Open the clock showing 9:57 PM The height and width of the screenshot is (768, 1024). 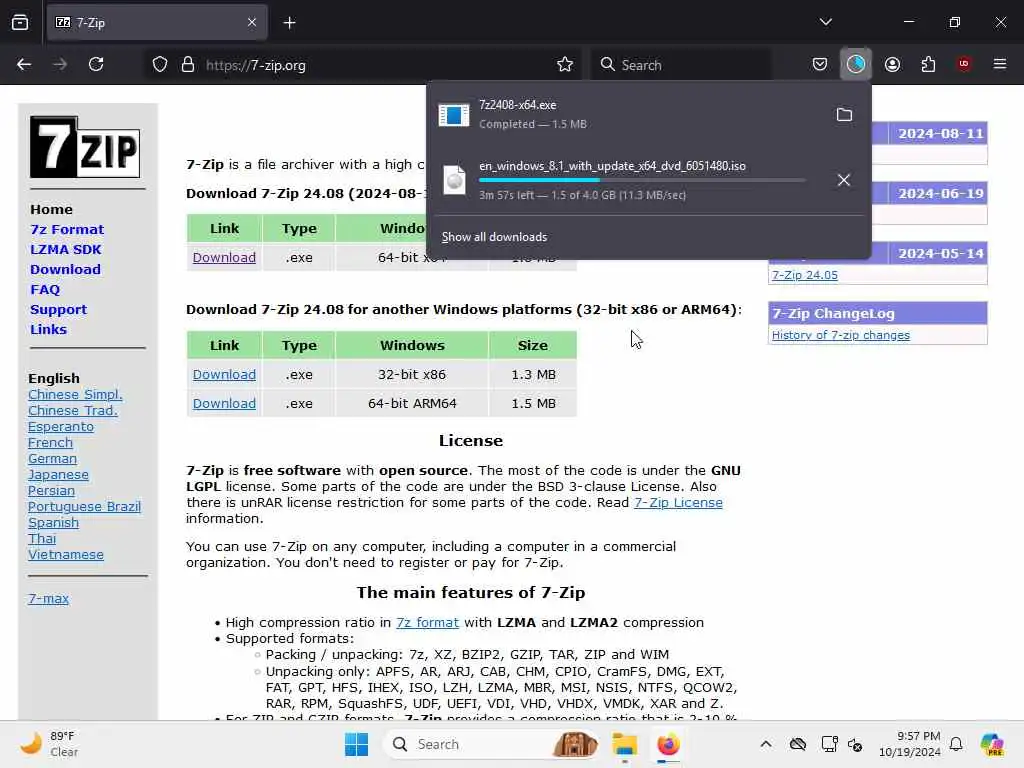click(x=910, y=744)
